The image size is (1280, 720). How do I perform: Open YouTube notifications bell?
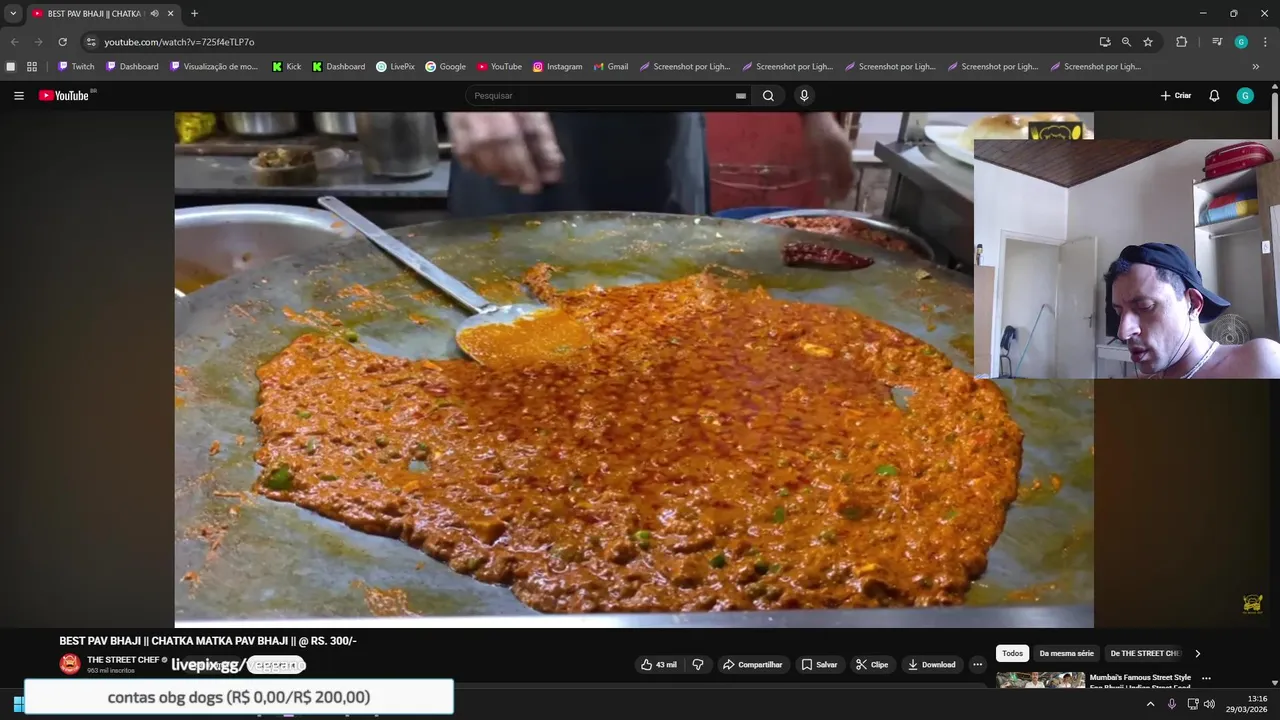pyautogui.click(x=1214, y=96)
